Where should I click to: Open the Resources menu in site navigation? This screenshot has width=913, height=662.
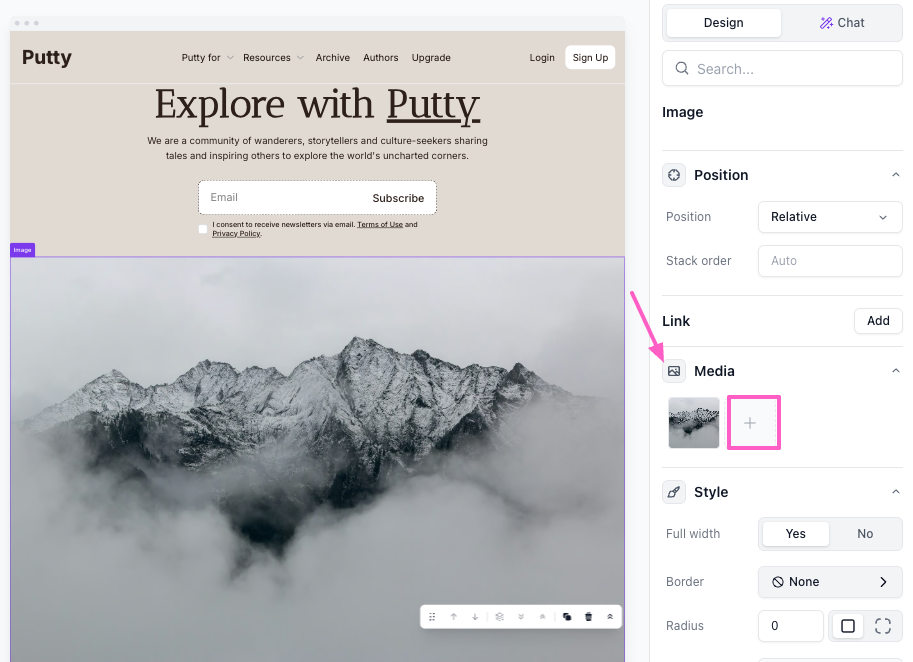click(x=273, y=58)
